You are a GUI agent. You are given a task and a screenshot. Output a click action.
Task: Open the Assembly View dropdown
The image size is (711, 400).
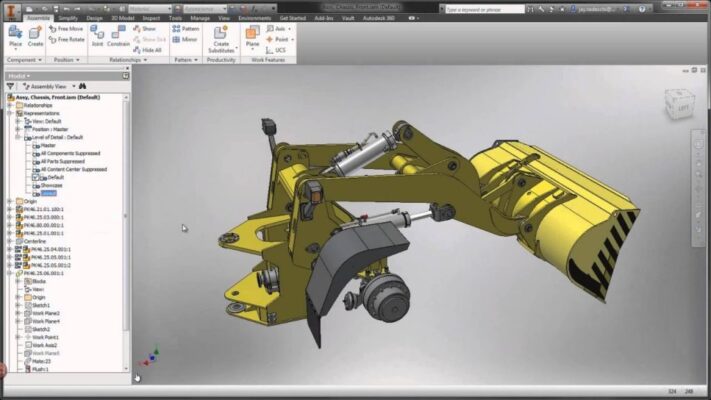click(x=73, y=86)
